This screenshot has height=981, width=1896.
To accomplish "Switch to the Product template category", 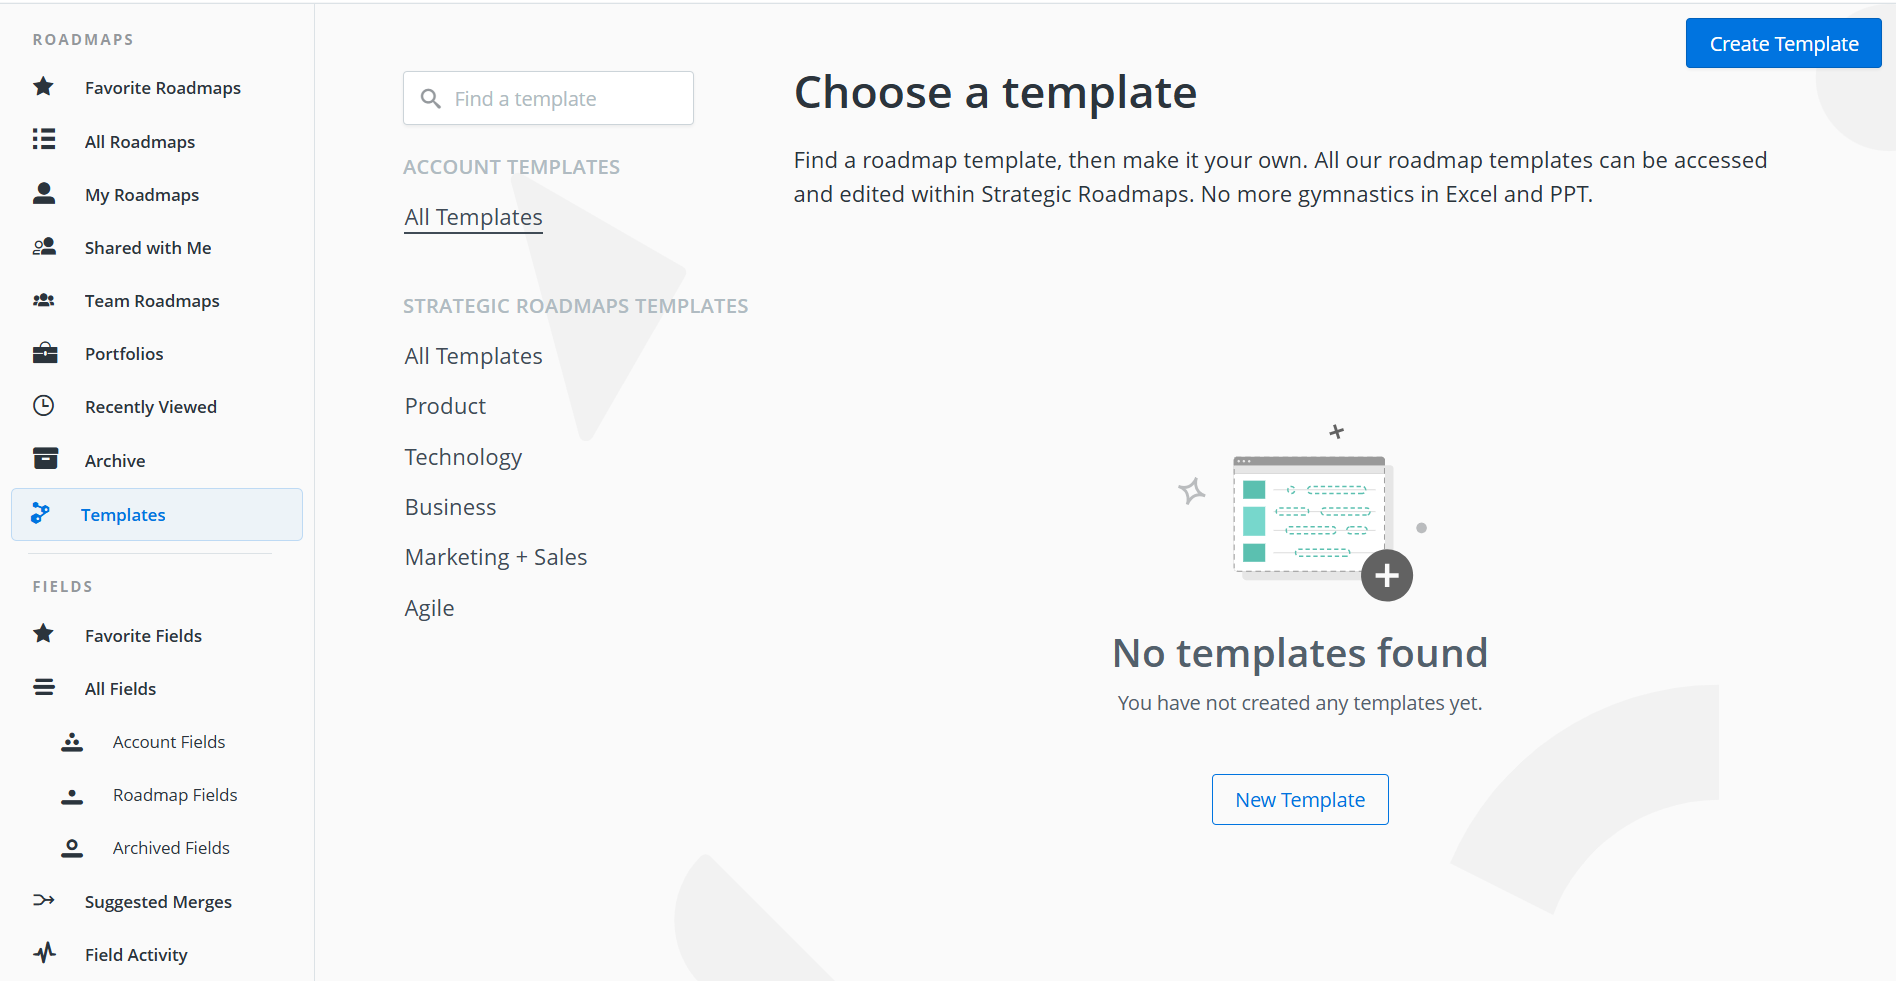I will [445, 406].
